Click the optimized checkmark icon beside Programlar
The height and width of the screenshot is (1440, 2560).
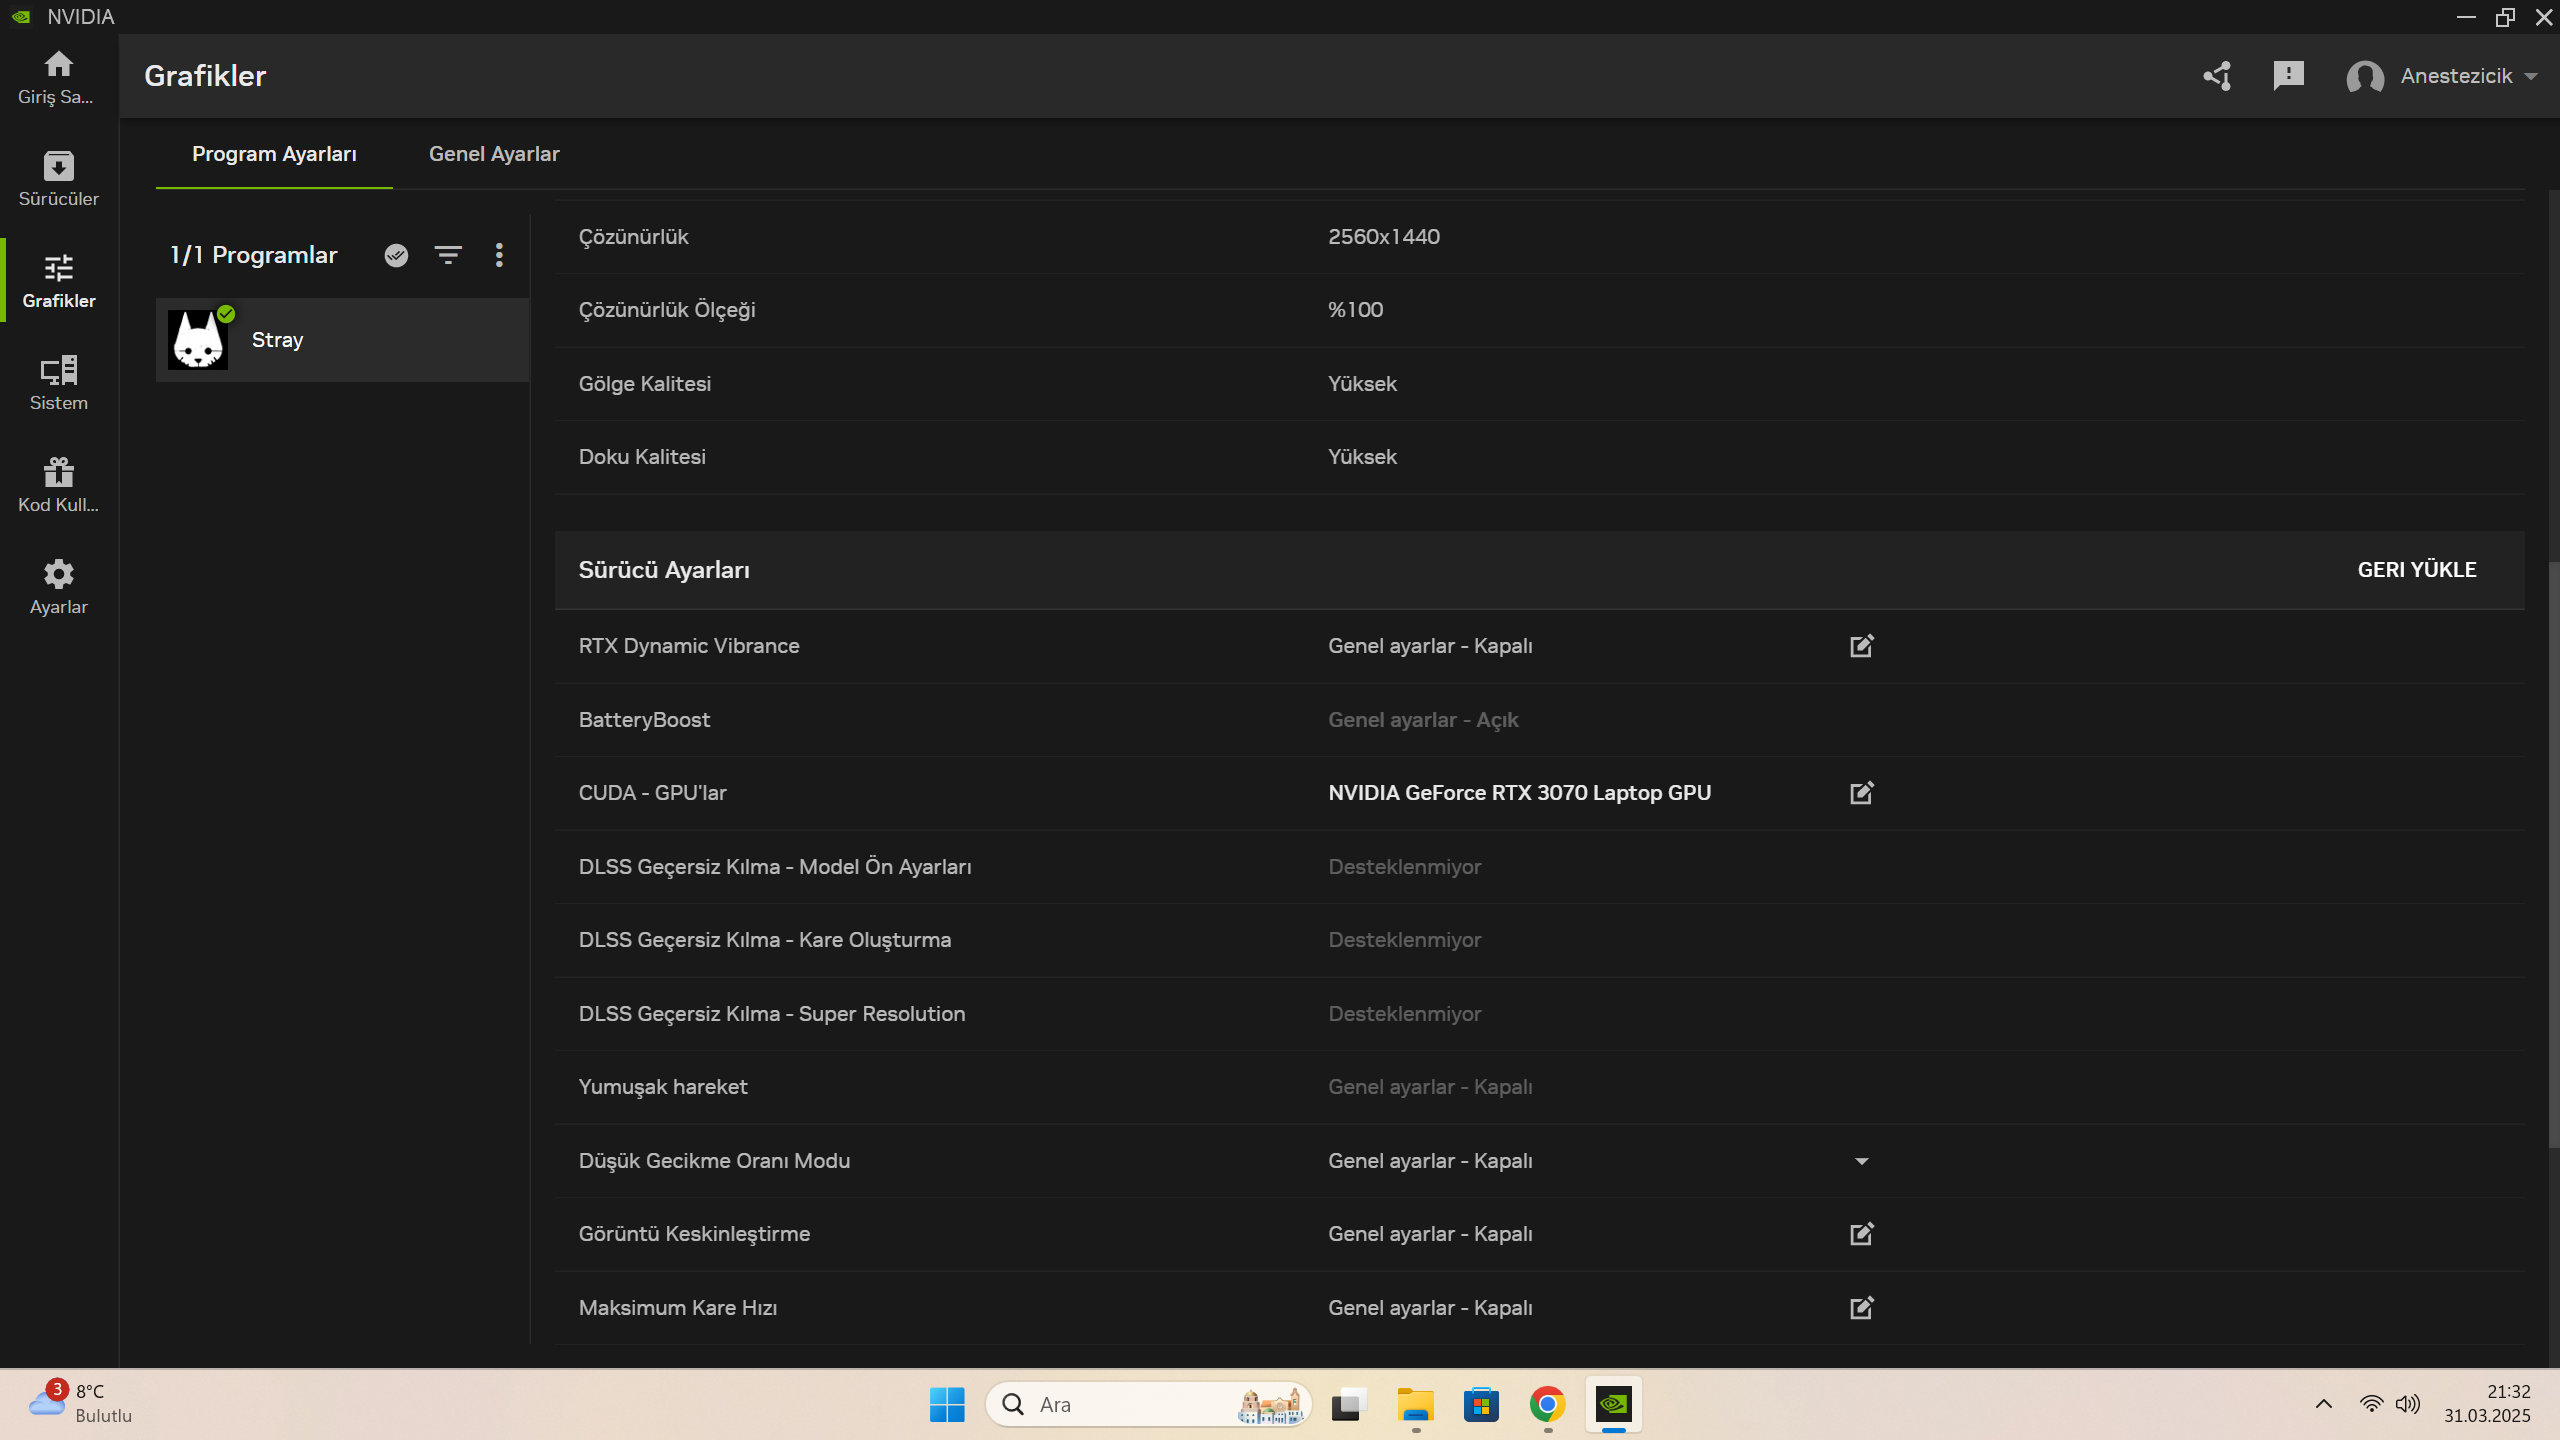tap(396, 255)
